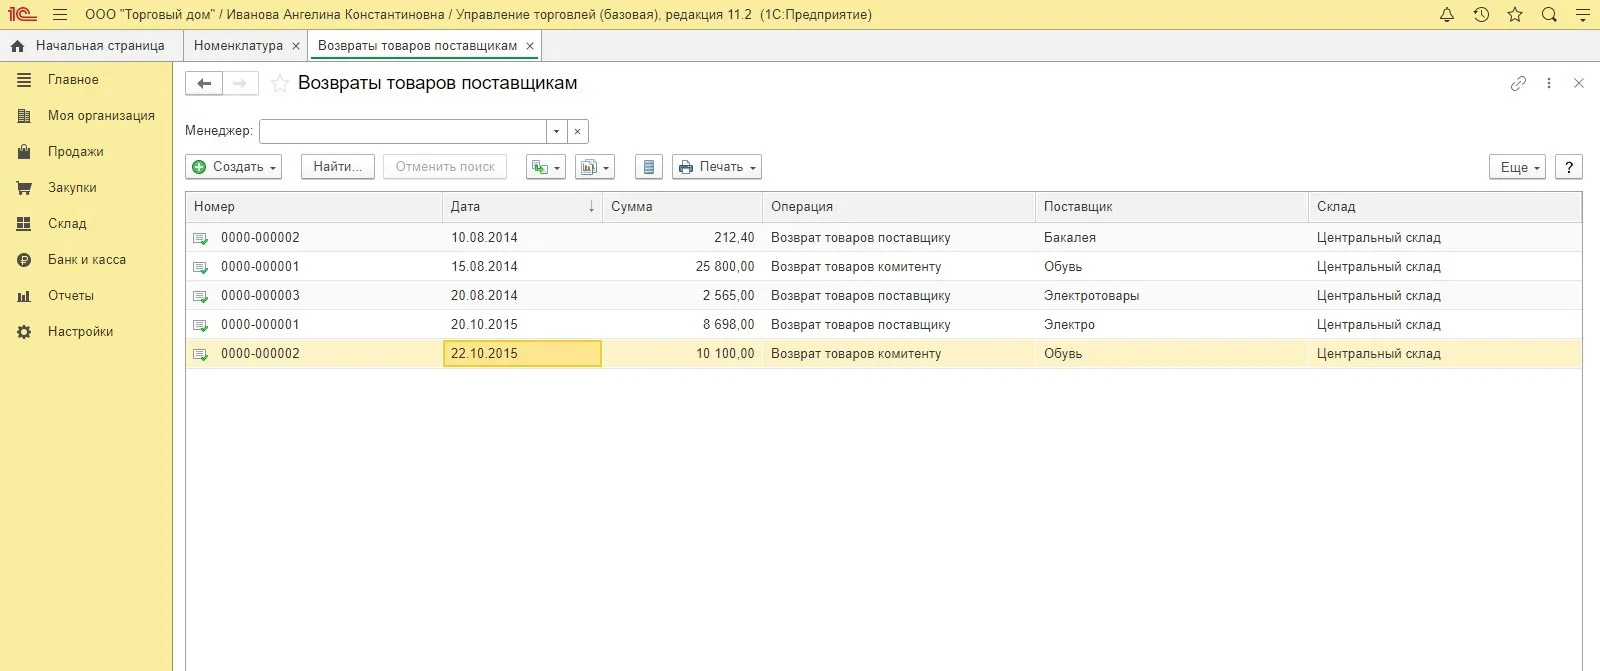1600x671 pixels.
Task: Open the notifications bell icon
Action: pos(1447,14)
